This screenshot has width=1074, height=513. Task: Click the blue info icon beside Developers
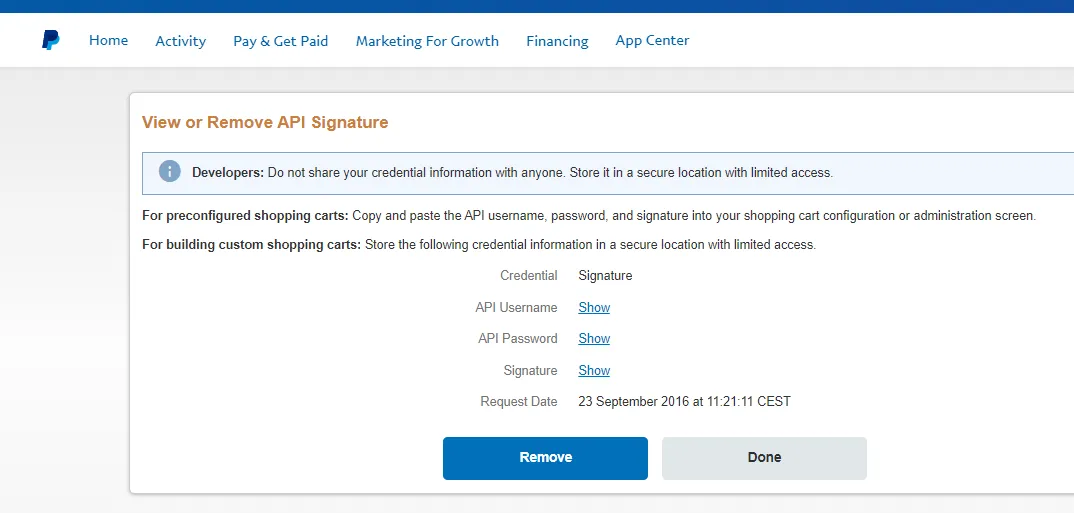[170, 171]
